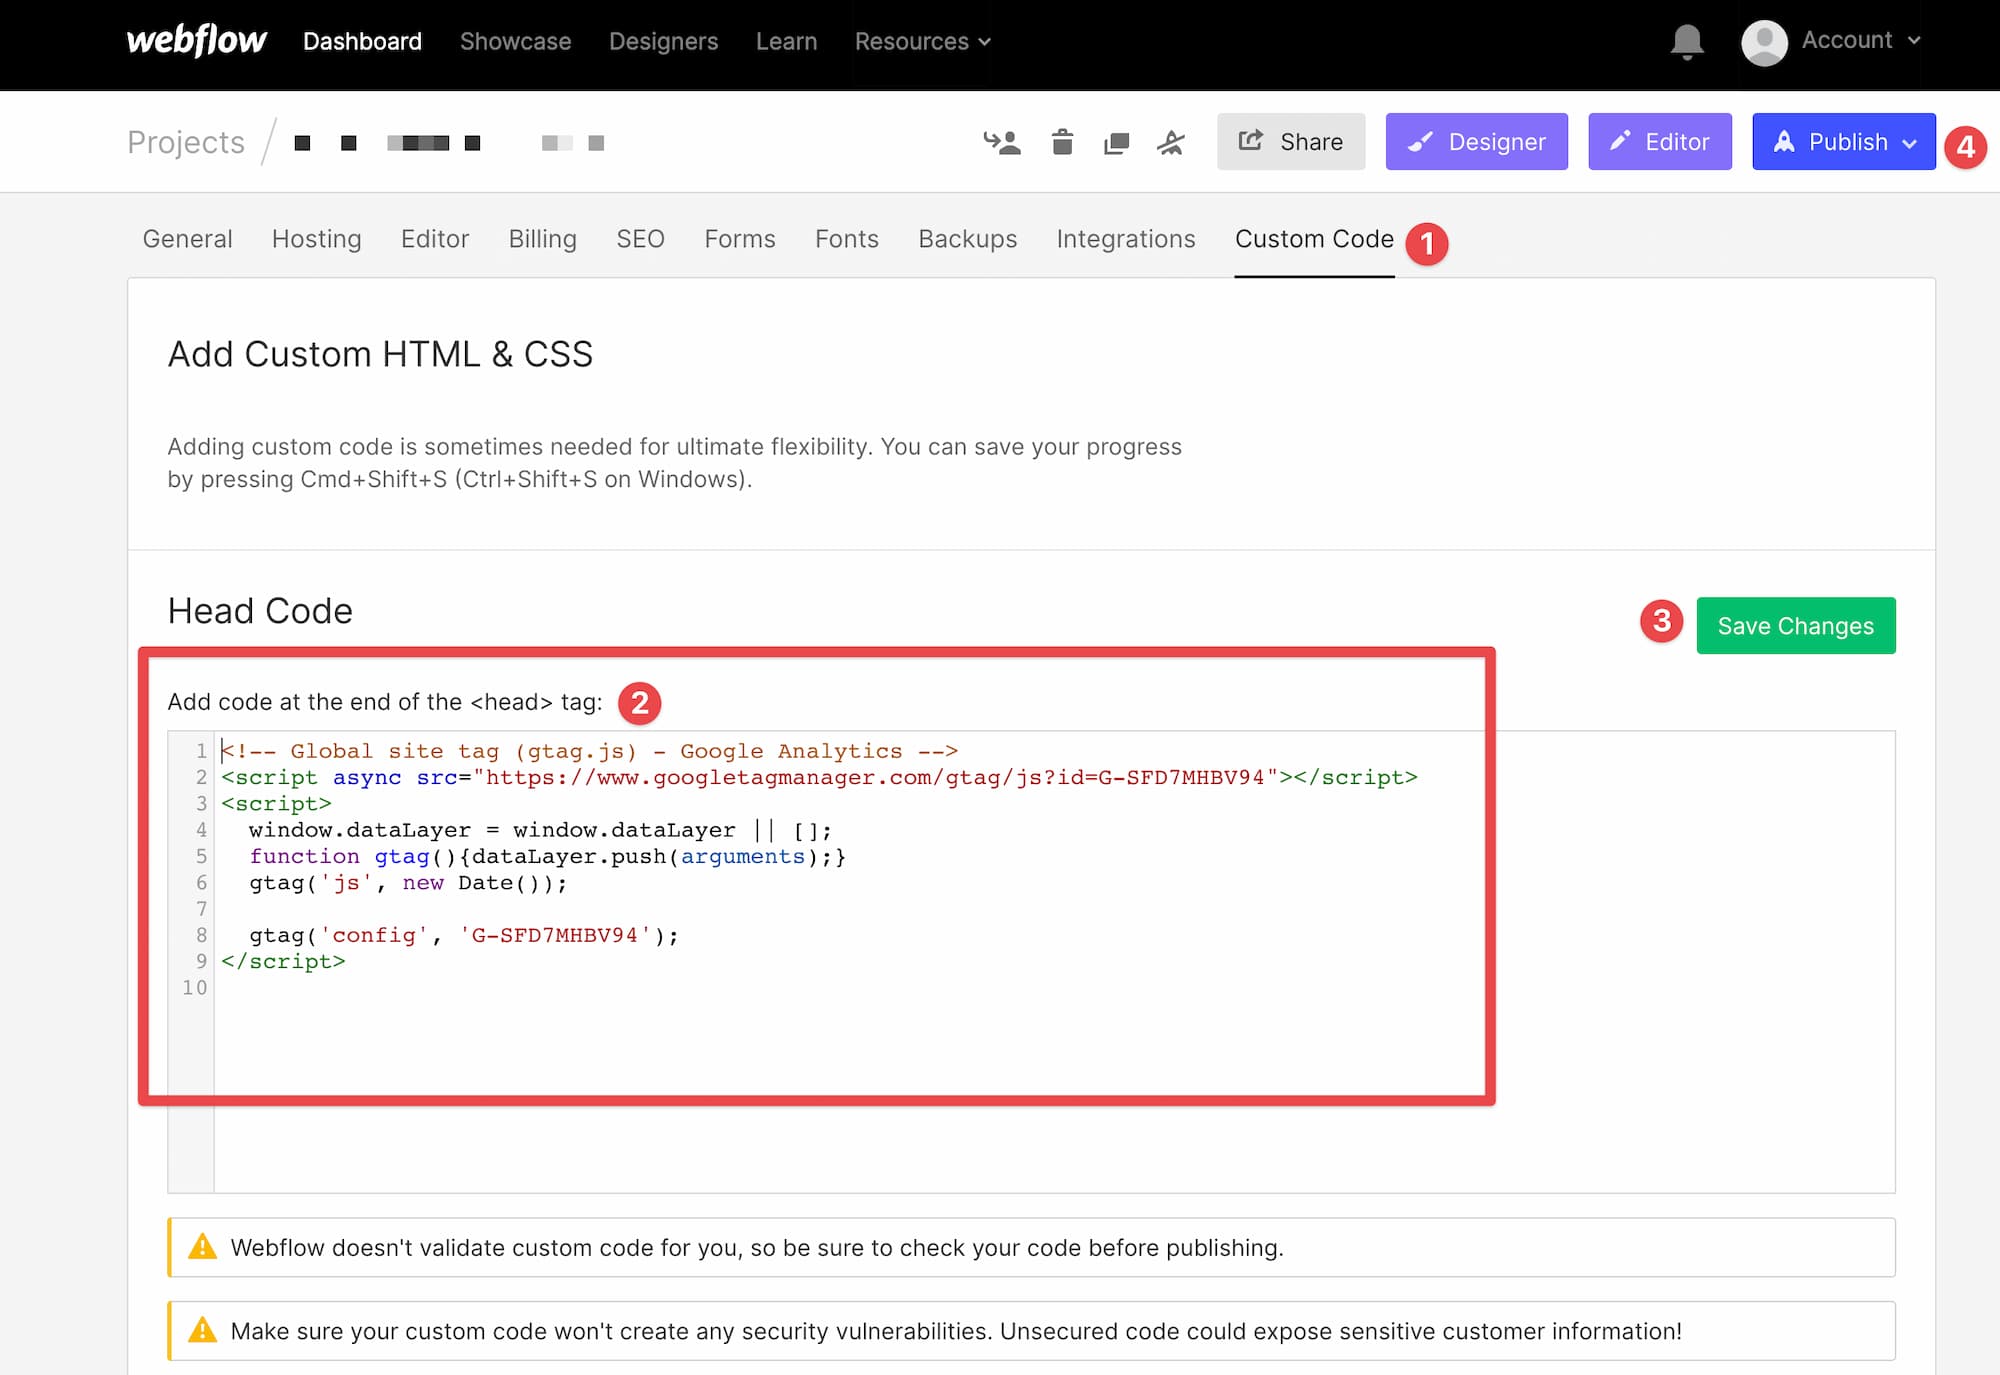Click the delete project trash icon
This screenshot has height=1375, width=2000.
(1062, 143)
